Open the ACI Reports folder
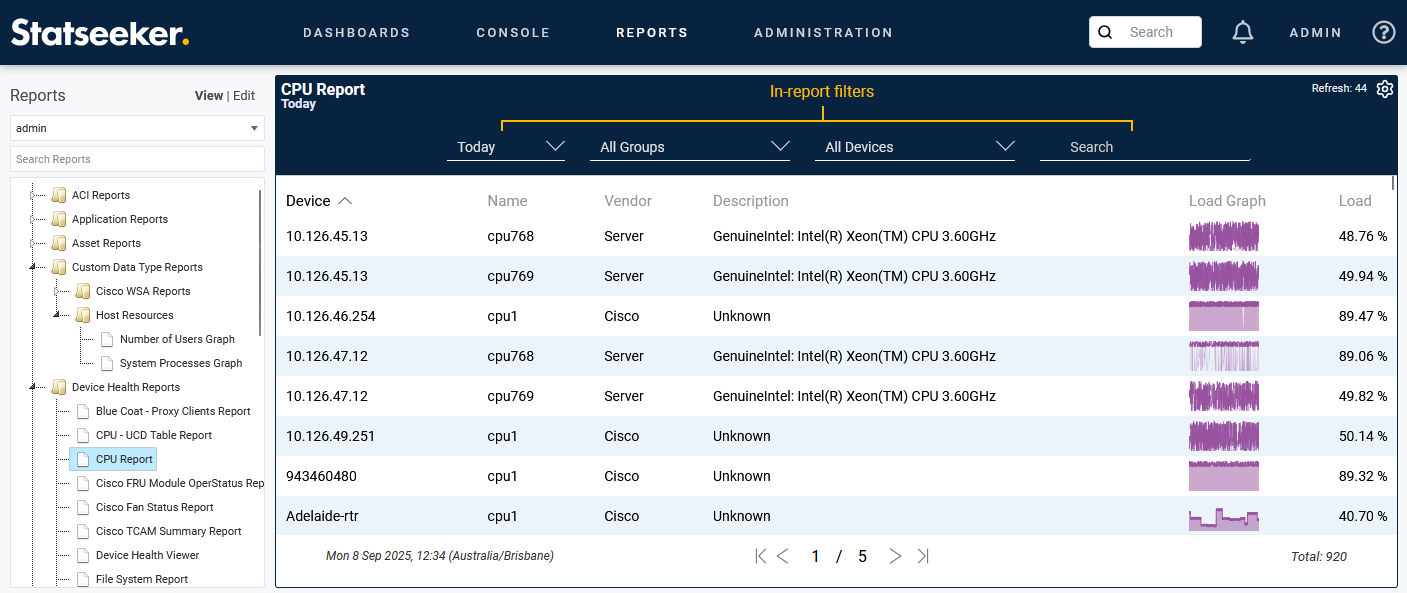This screenshot has width=1407, height=593. coord(100,195)
